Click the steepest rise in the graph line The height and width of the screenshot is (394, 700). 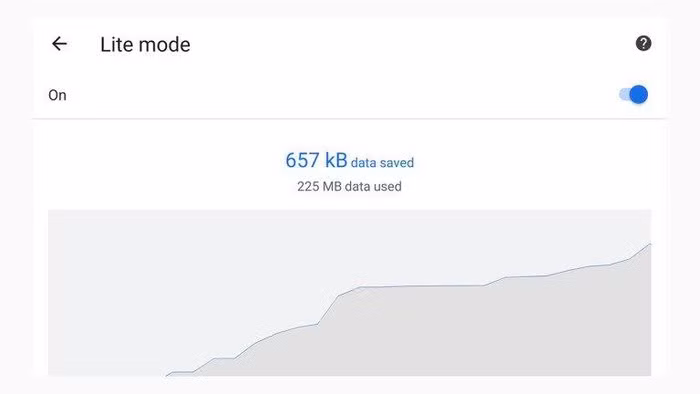coord(328,310)
